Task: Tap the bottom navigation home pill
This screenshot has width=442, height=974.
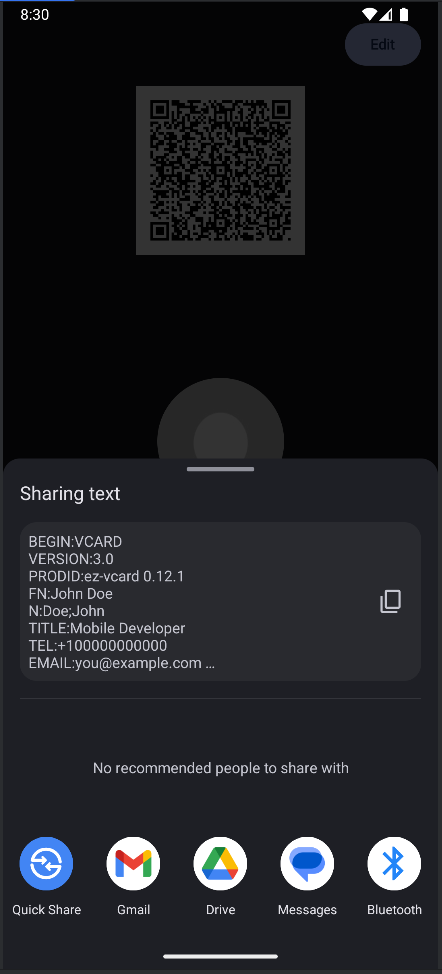Action: coord(220,957)
